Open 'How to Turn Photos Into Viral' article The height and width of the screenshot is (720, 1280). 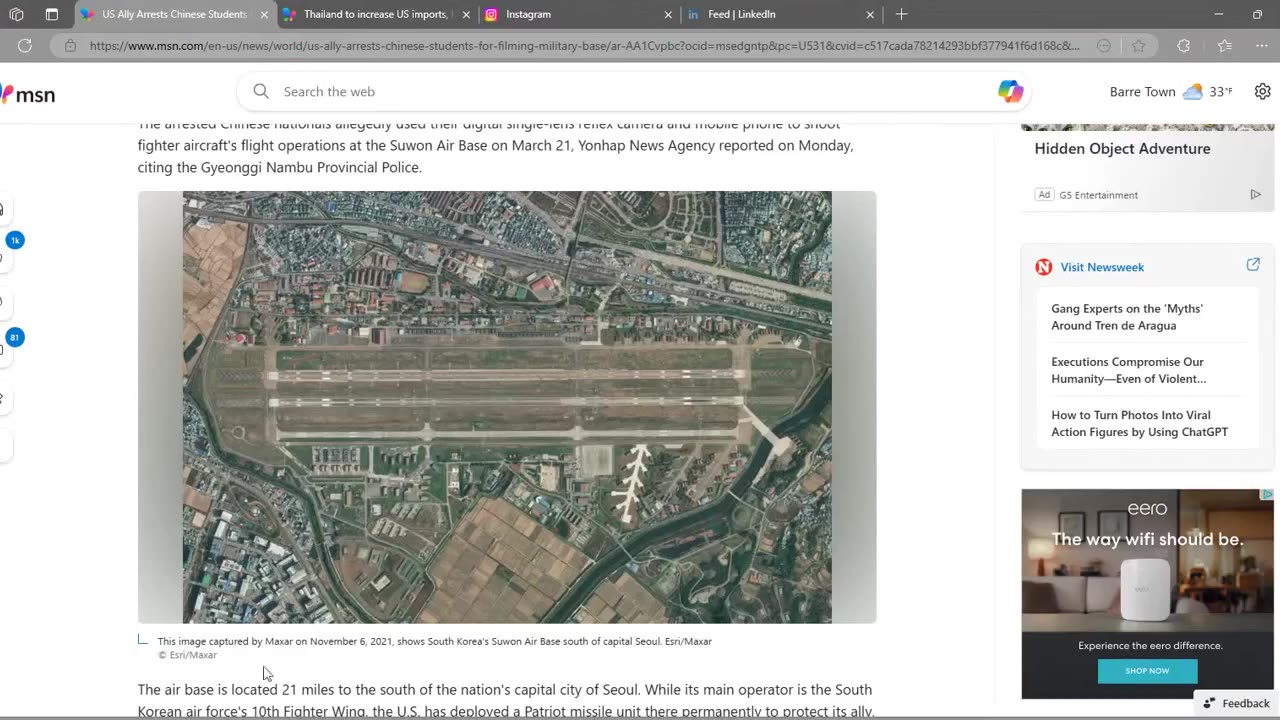pos(1139,423)
